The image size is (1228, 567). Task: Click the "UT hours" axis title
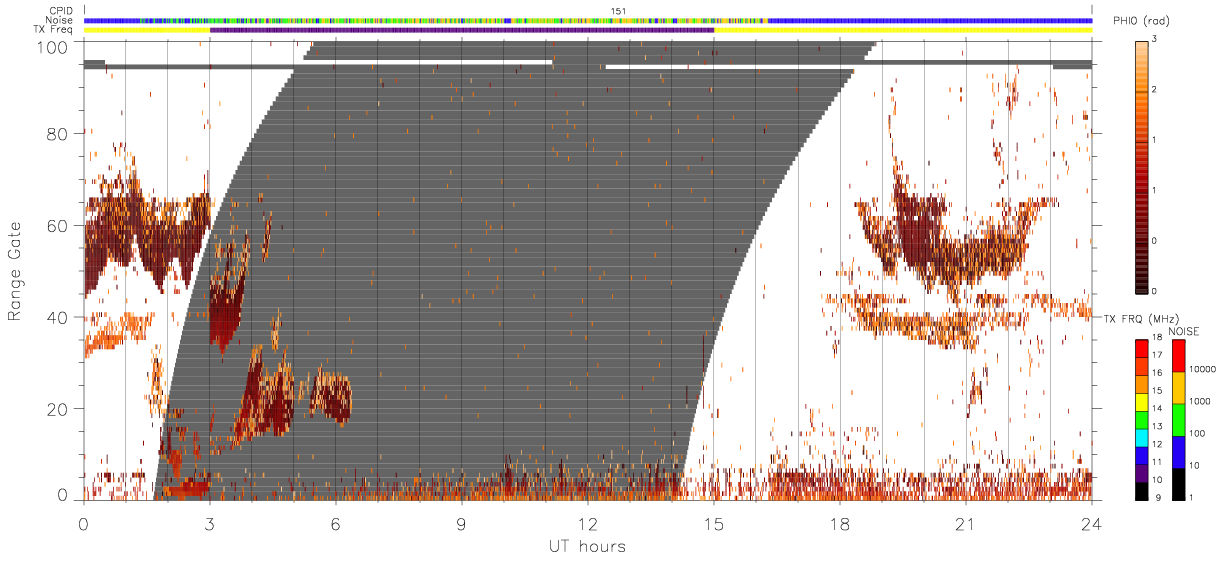587,546
